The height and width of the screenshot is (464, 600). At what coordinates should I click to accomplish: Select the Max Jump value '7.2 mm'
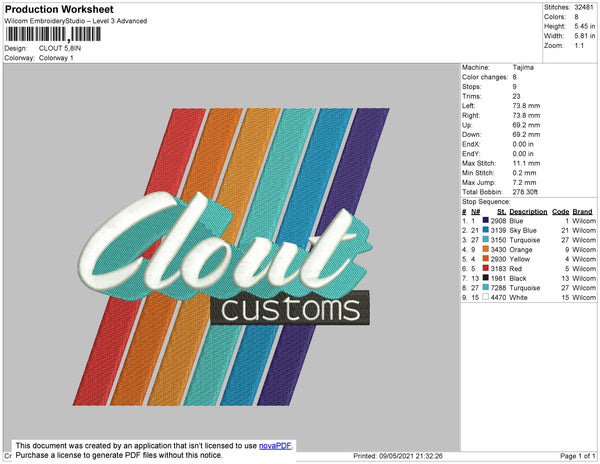[525, 182]
